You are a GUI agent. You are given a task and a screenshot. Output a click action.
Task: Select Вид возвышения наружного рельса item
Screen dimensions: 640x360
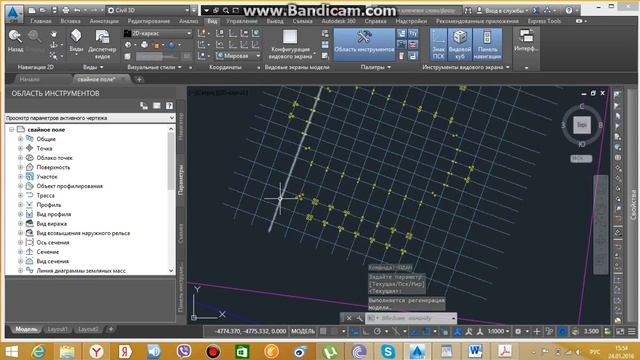click(83, 233)
